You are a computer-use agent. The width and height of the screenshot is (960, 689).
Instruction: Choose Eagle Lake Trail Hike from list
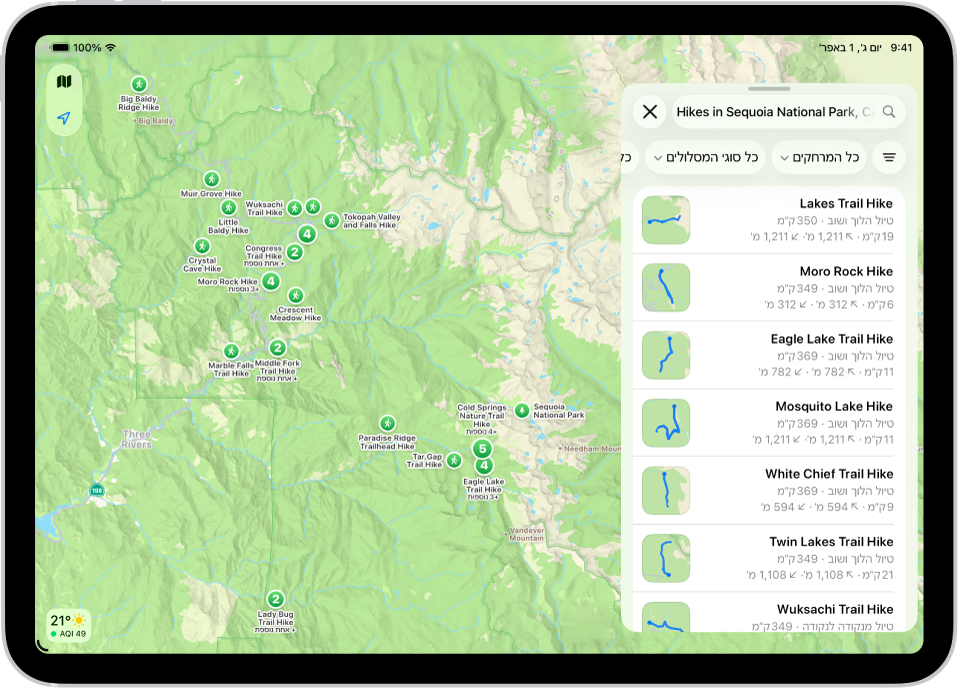point(768,355)
